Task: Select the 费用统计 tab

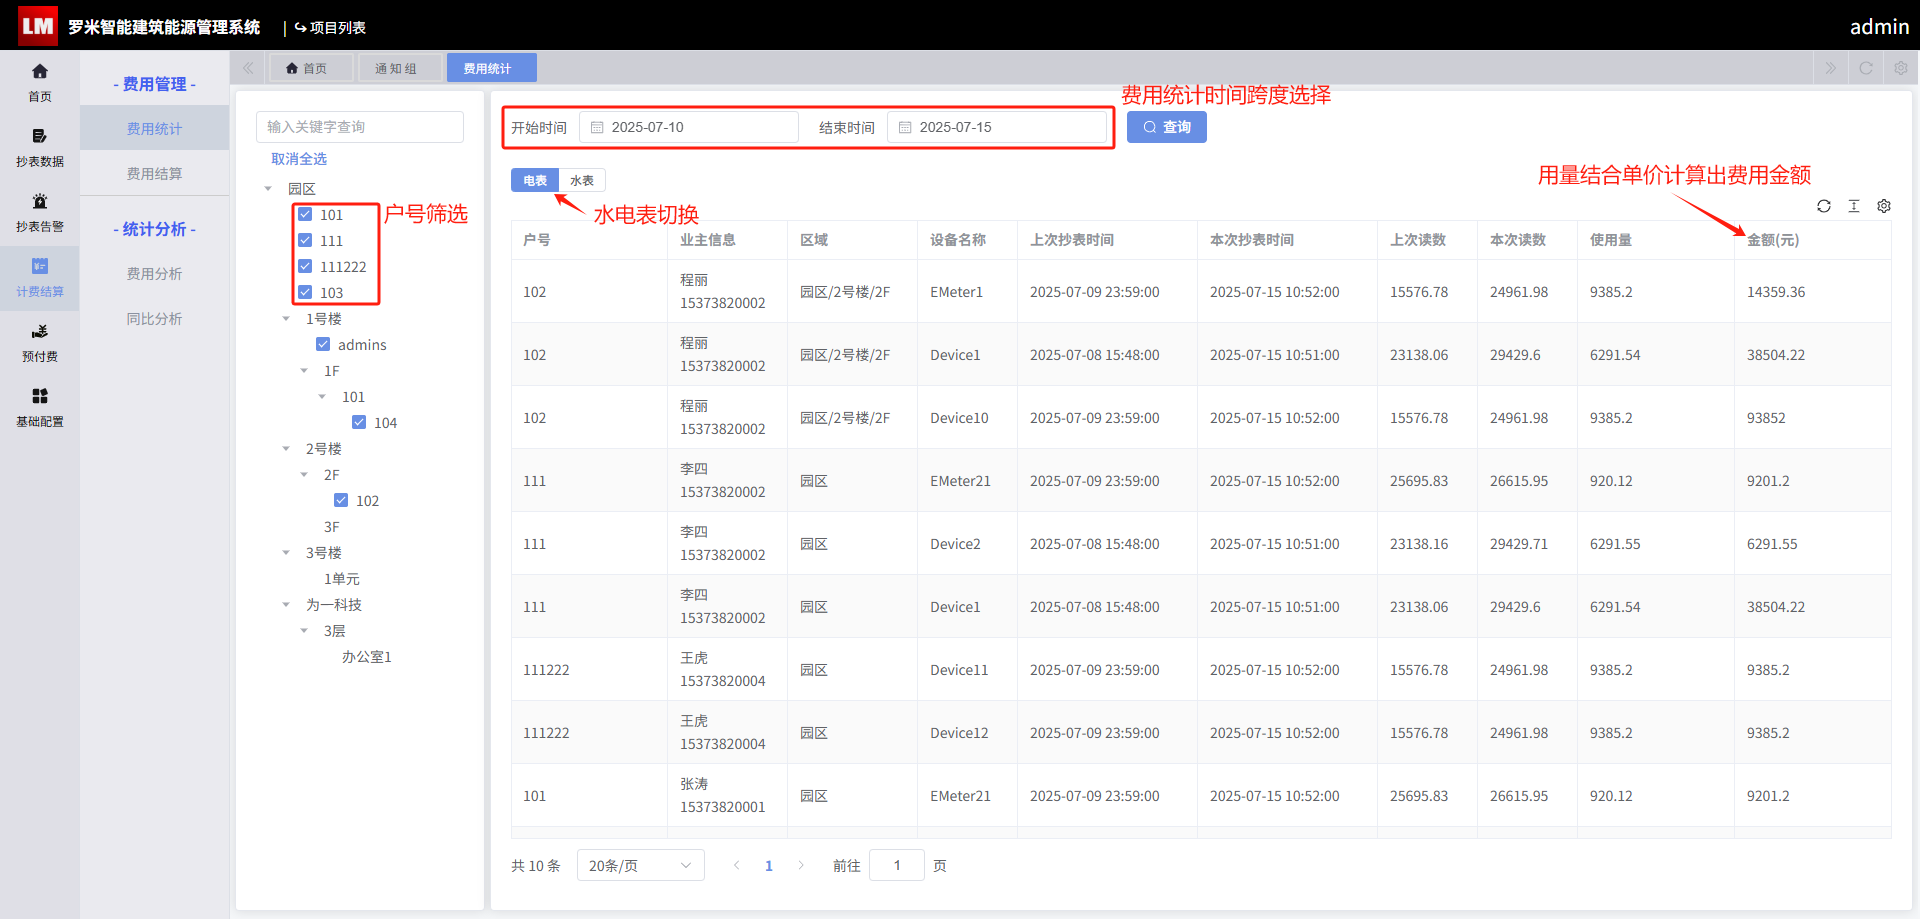Action: [x=492, y=68]
